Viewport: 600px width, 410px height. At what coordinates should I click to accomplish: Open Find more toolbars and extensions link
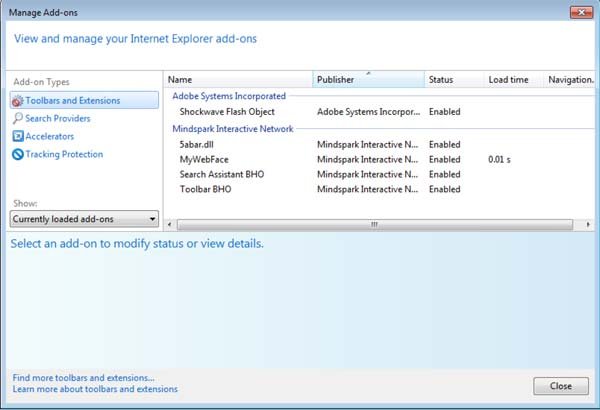[83, 378]
